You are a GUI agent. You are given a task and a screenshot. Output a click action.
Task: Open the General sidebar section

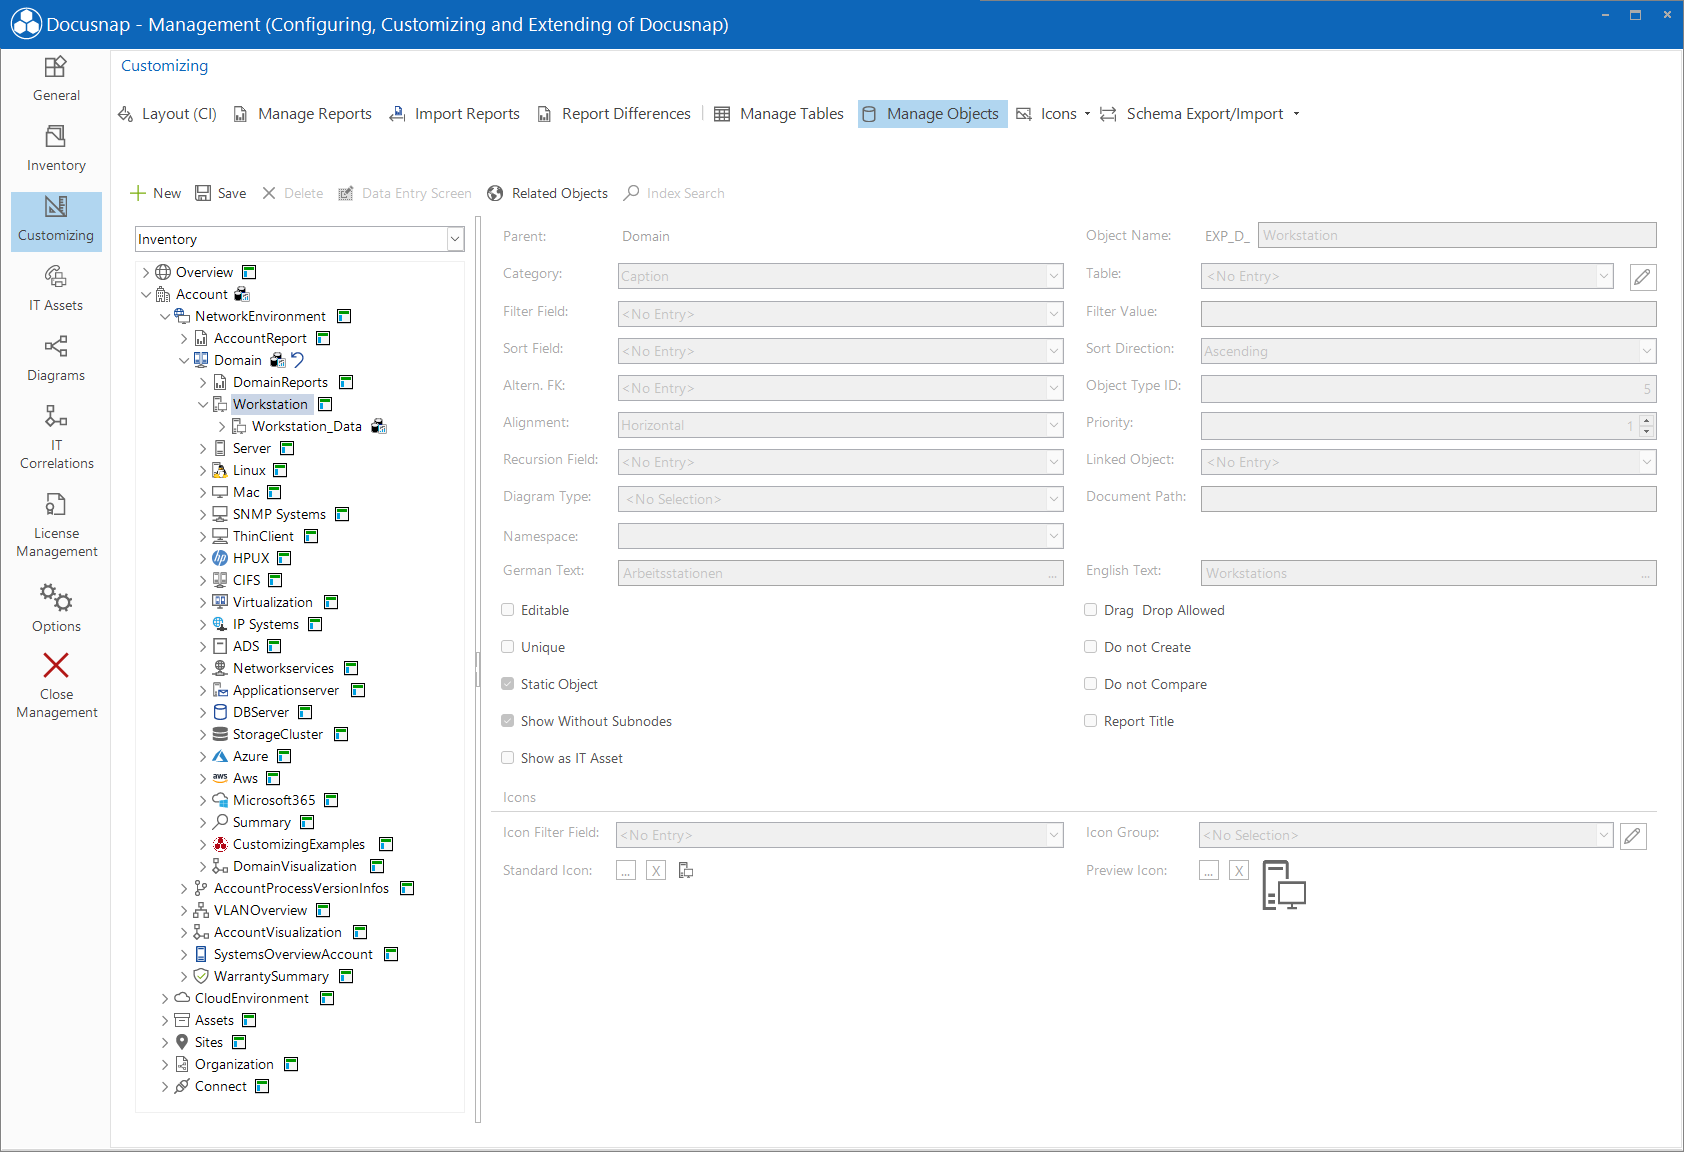click(56, 79)
